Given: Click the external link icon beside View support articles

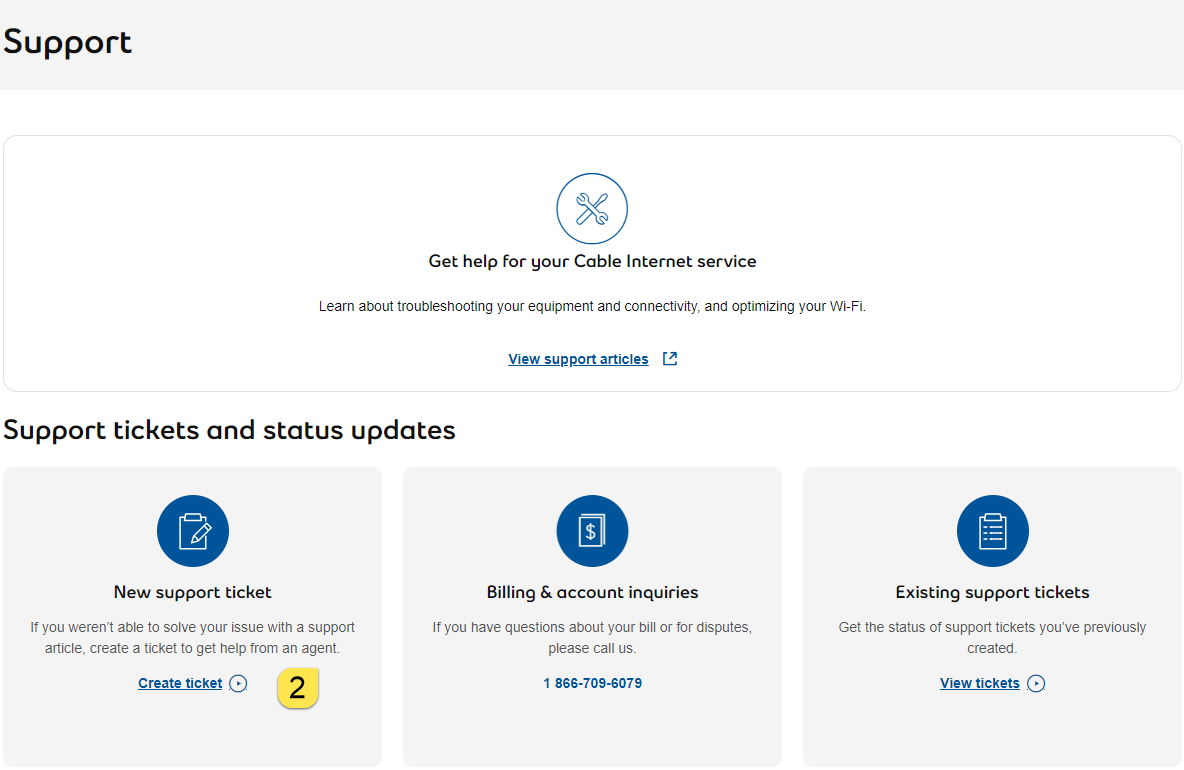Looking at the screenshot, I should [x=669, y=358].
